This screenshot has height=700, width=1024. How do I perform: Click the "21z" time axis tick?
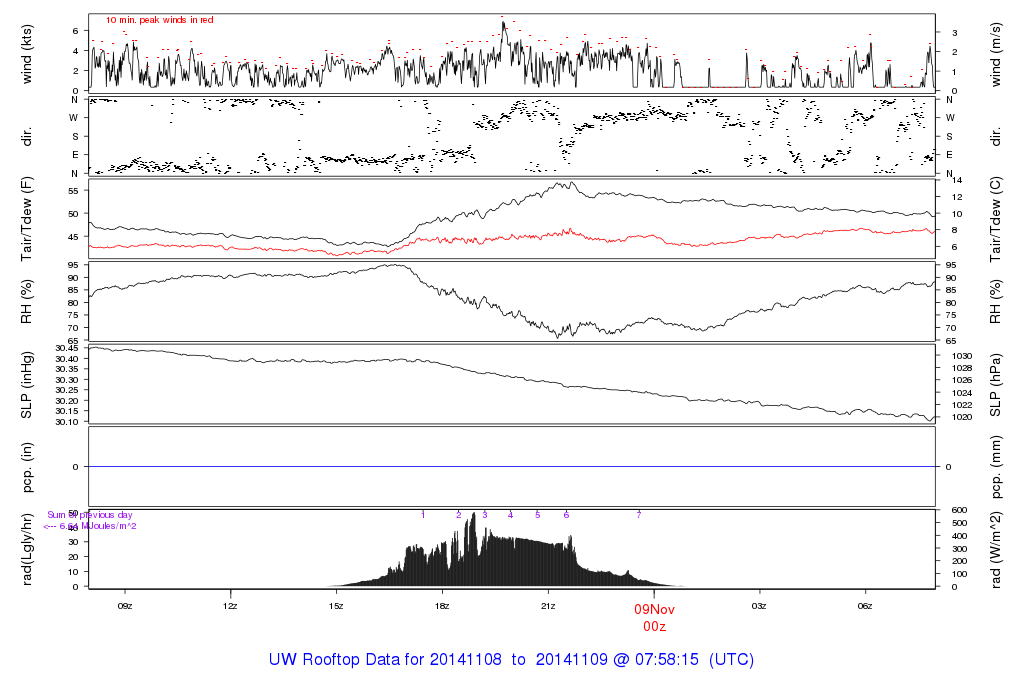[548, 606]
